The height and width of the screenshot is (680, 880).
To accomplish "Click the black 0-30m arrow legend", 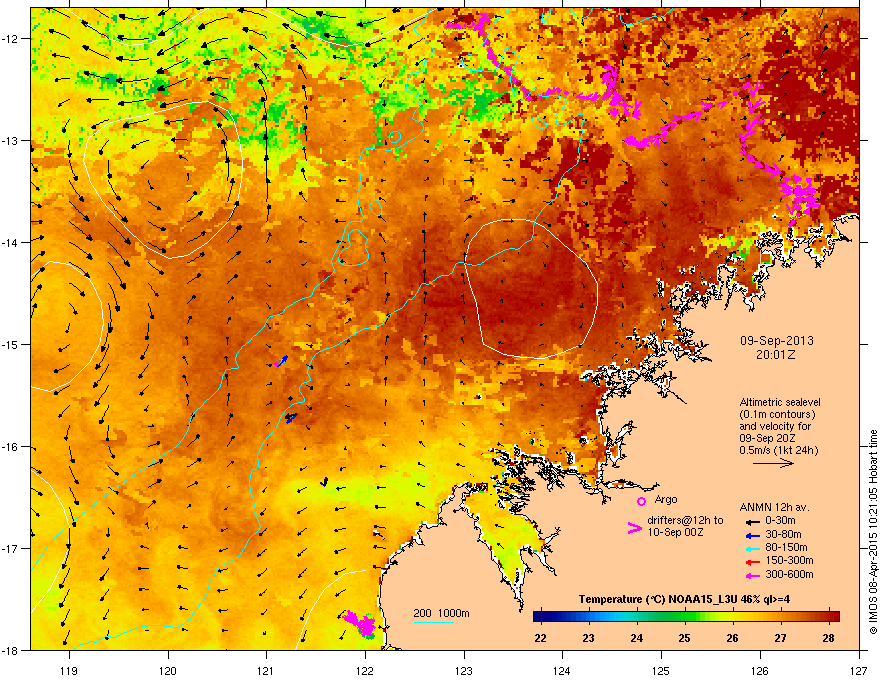I will [x=752, y=521].
